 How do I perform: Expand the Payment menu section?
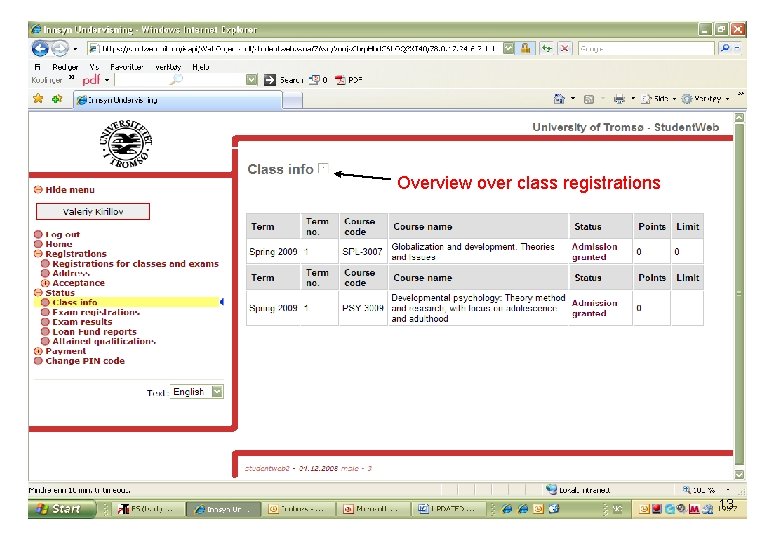(38, 351)
